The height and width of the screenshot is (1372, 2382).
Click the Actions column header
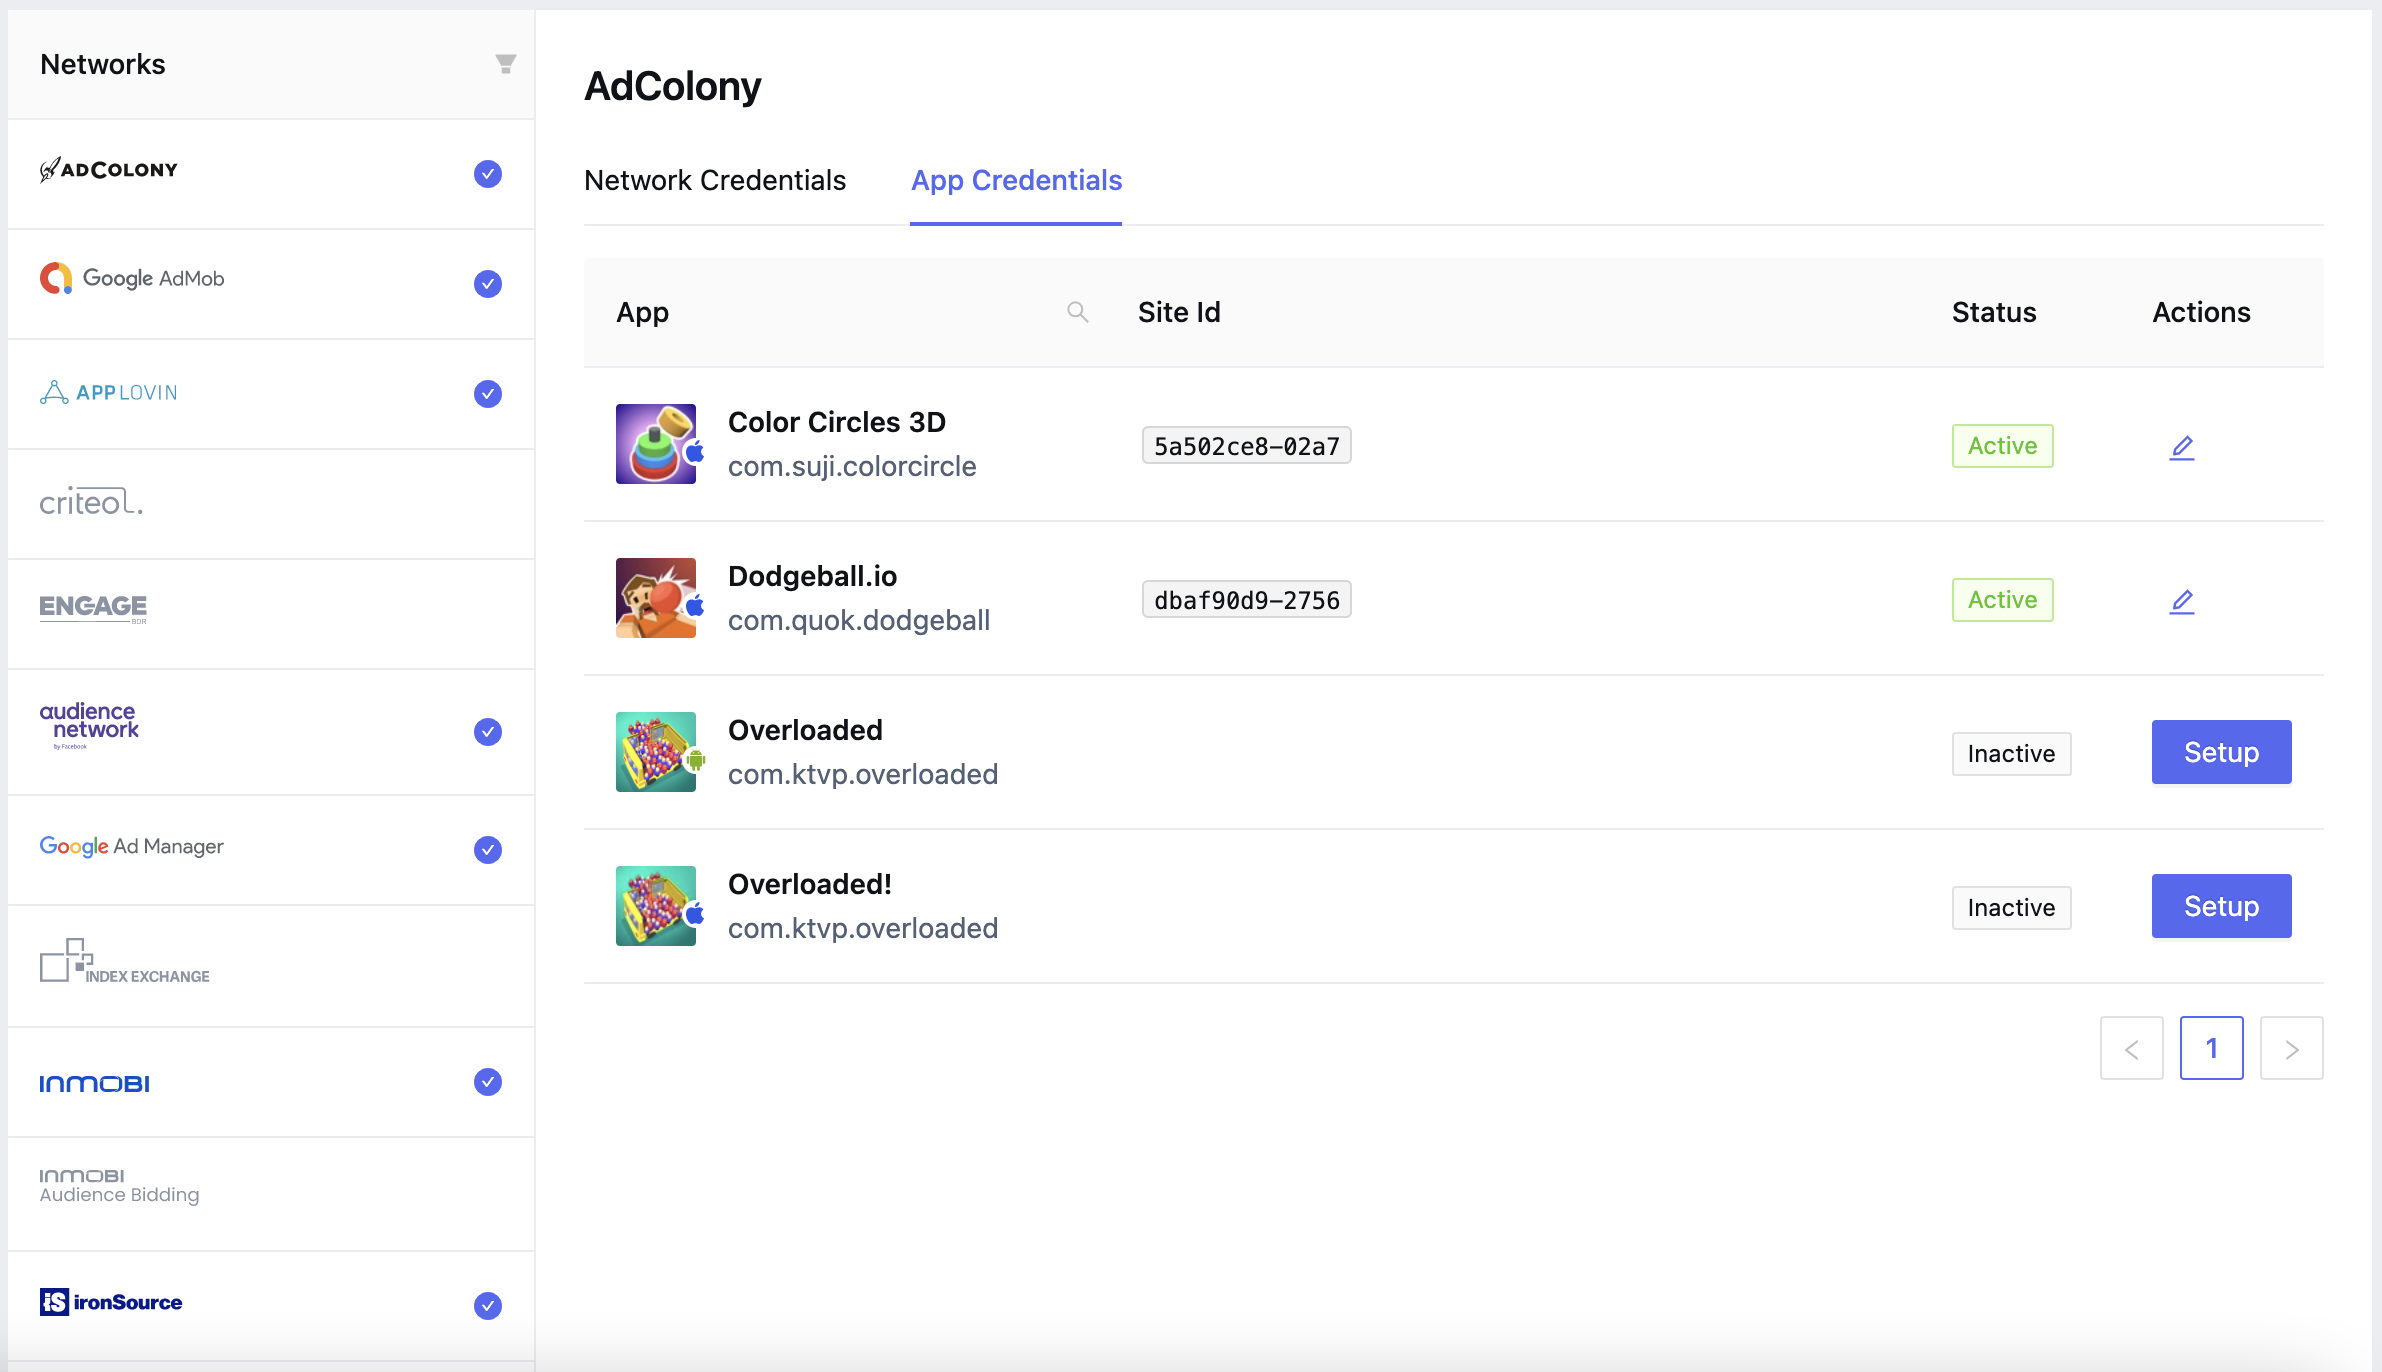tap(2201, 312)
